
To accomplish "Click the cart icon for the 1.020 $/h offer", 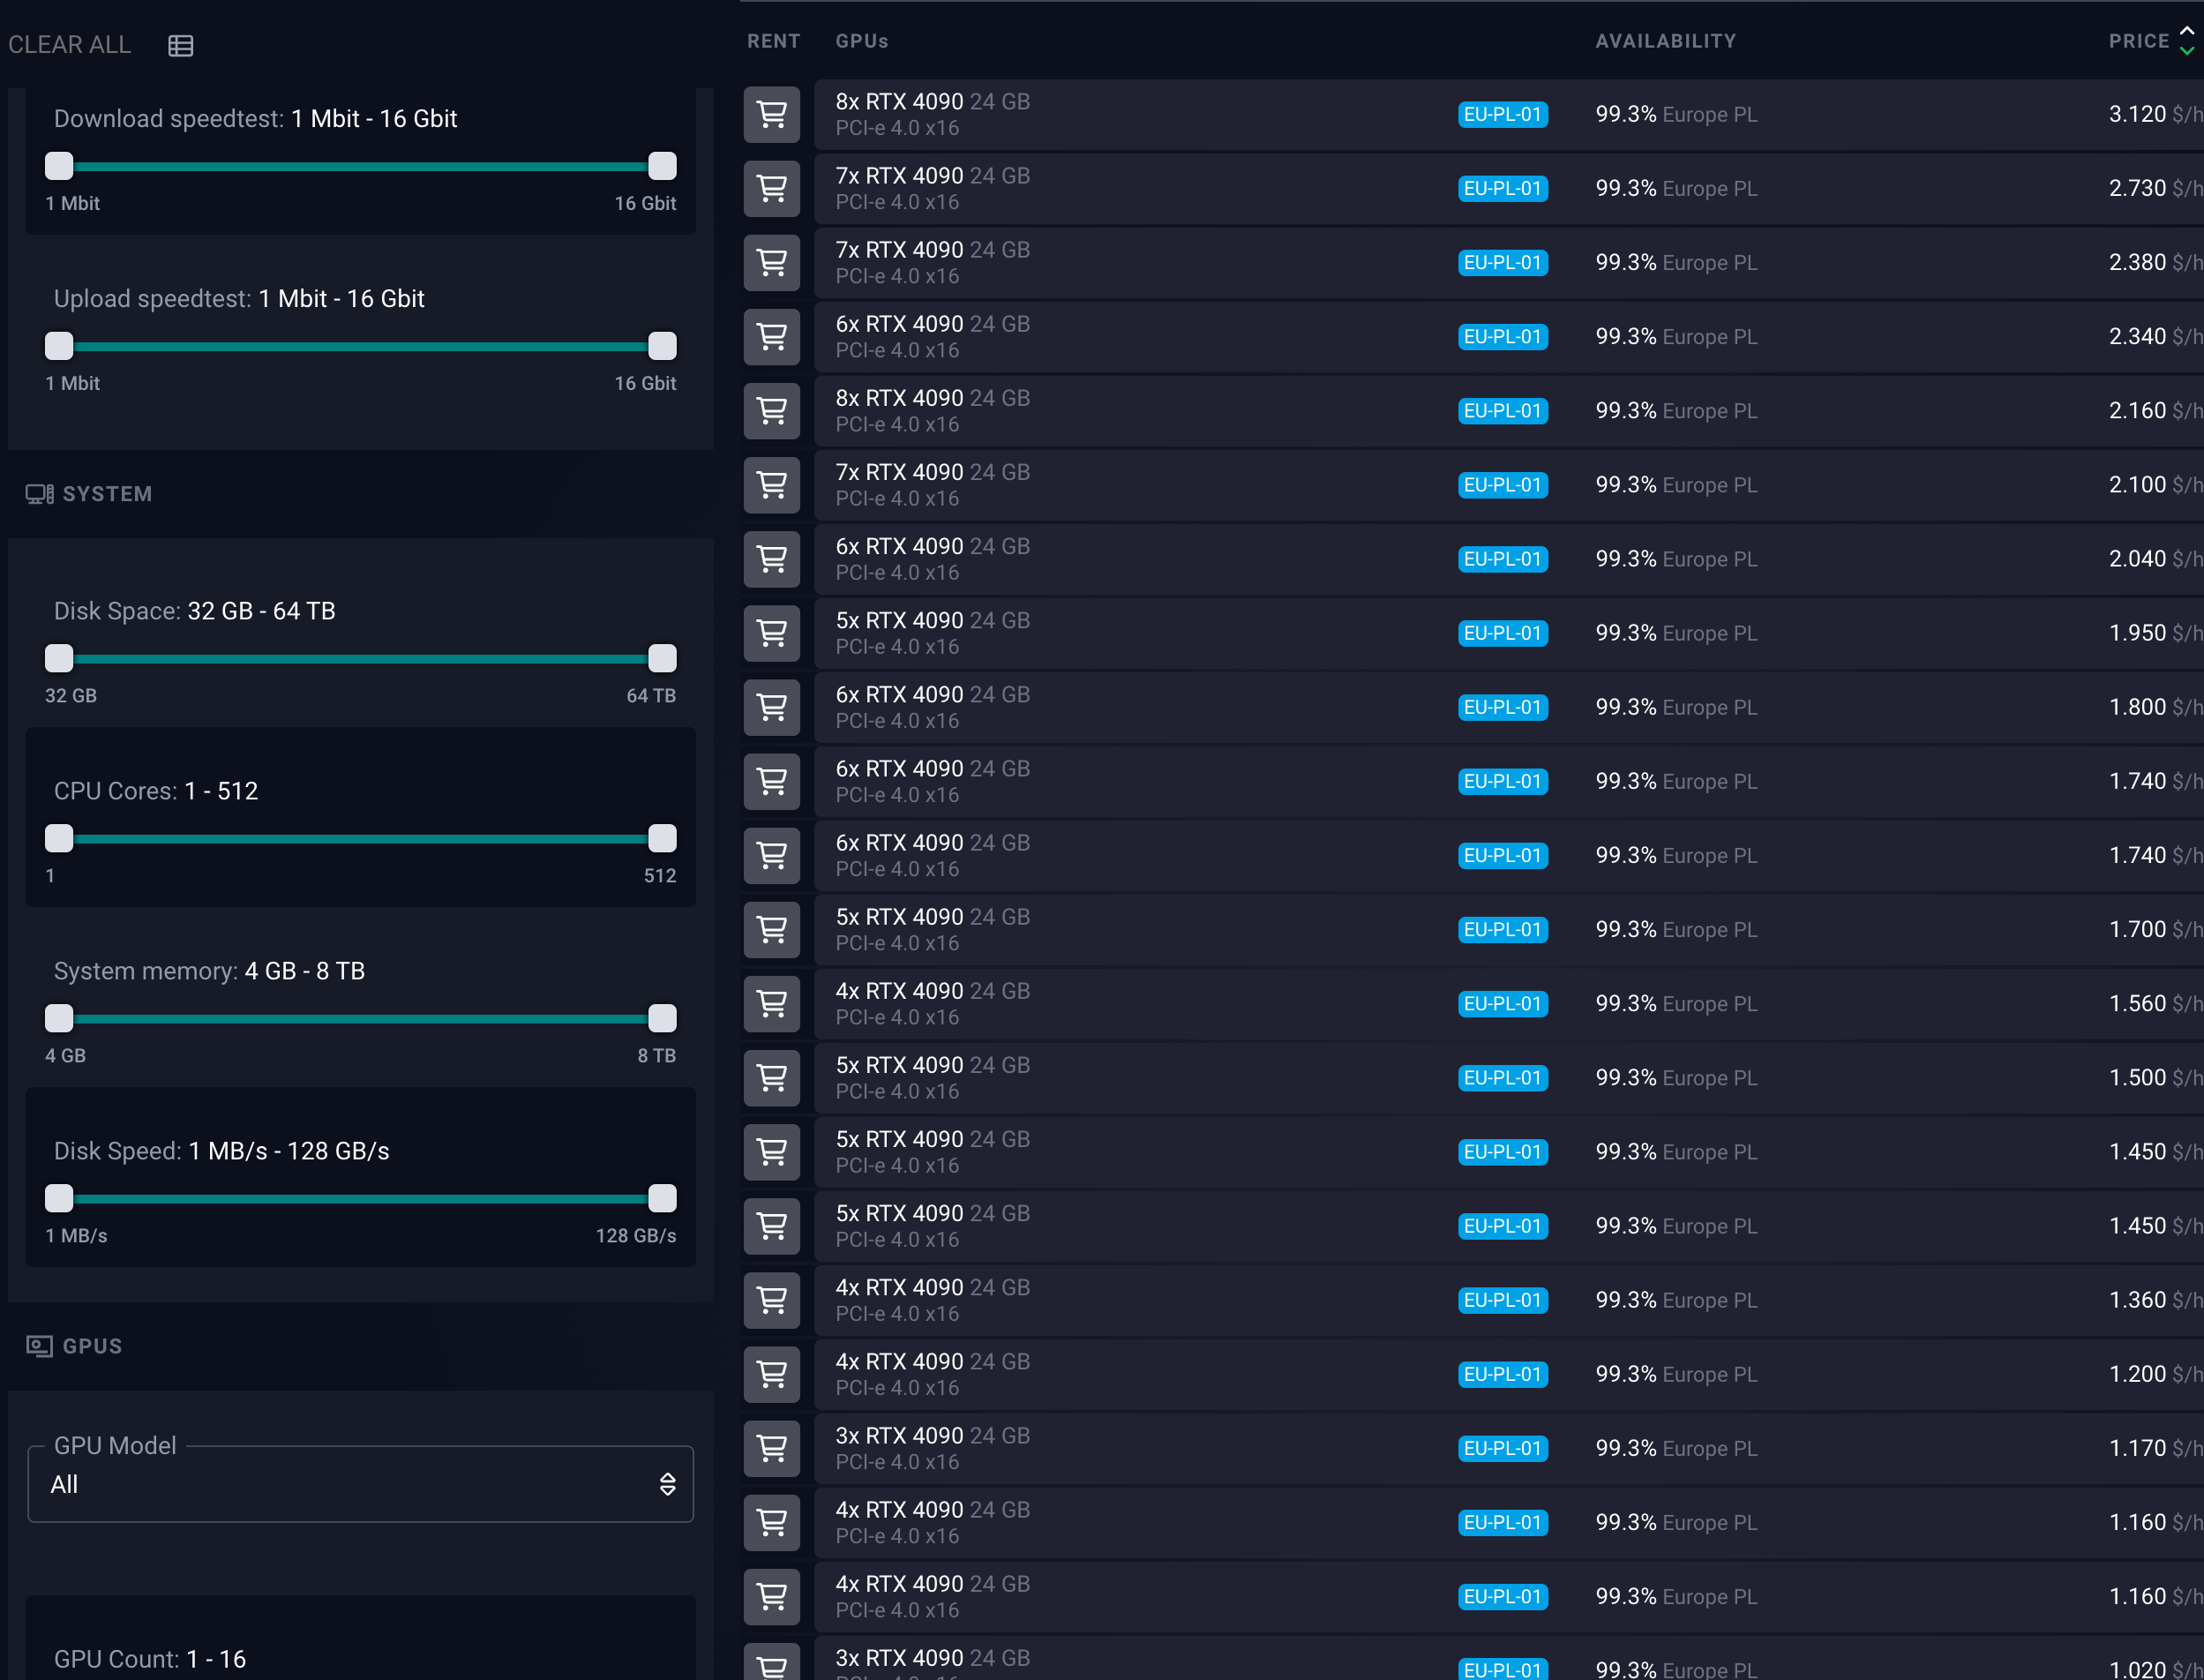I will [x=771, y=1666].
